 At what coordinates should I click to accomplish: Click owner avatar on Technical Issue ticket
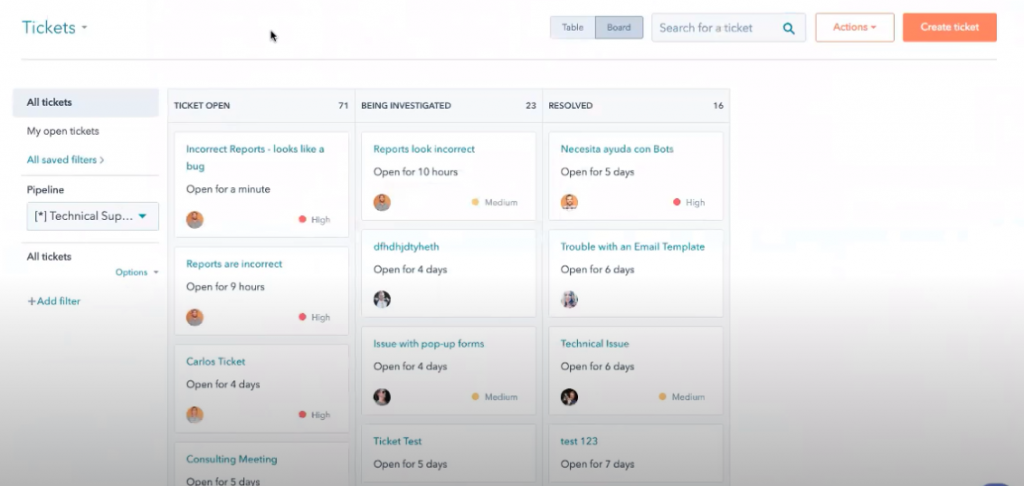(569, 397)
